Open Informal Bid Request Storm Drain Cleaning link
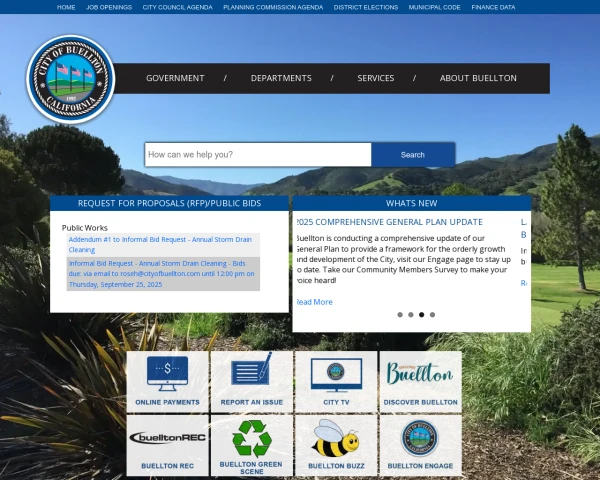600x480 pixels. (x=163, y=274)
